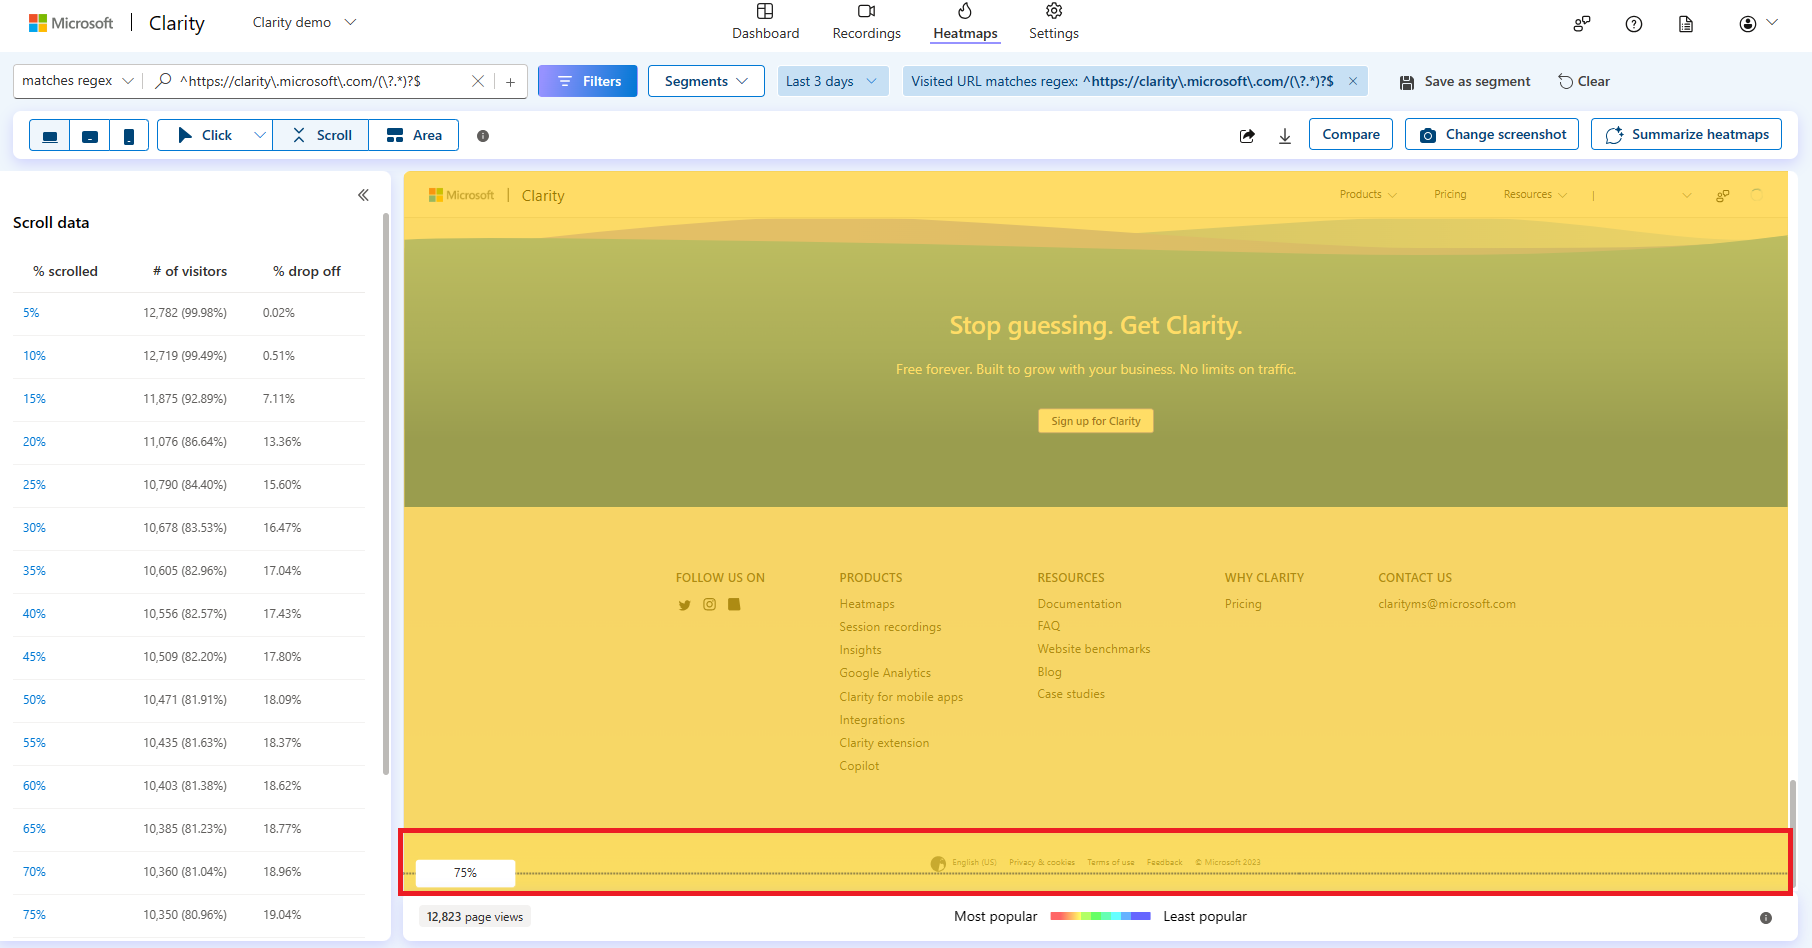The width and height of the screenshot is (1812, 948).
Task: Select the desktop device view
Action: [x=50, y=136]
